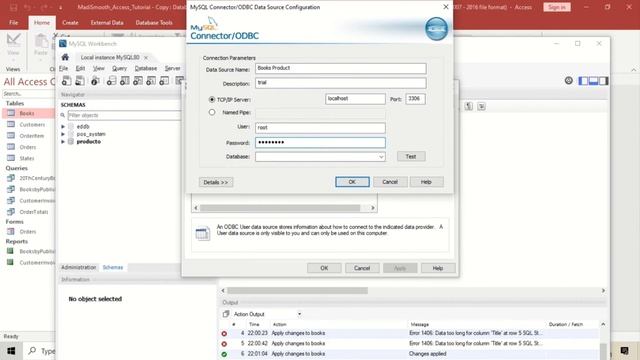Select Local instance MySQL80 tab

pyautogui.click(x=110, y=57)
